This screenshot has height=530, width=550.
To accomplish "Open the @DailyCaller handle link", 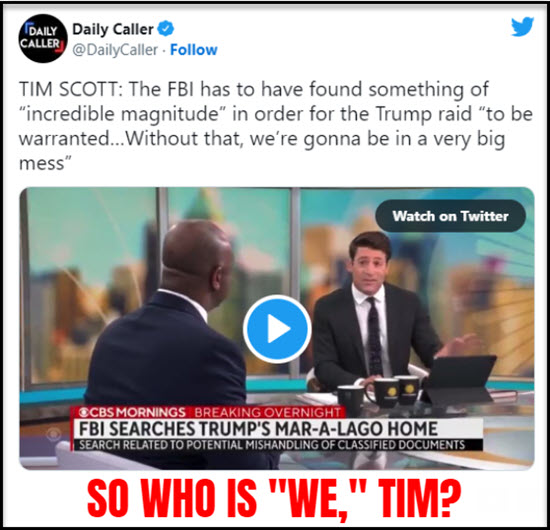I will [x=115, y=50].
